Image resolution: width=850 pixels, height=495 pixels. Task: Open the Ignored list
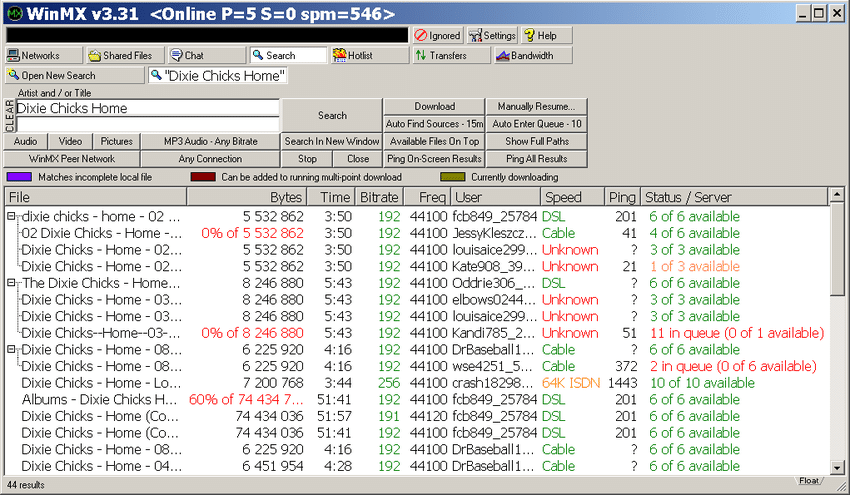438,35
